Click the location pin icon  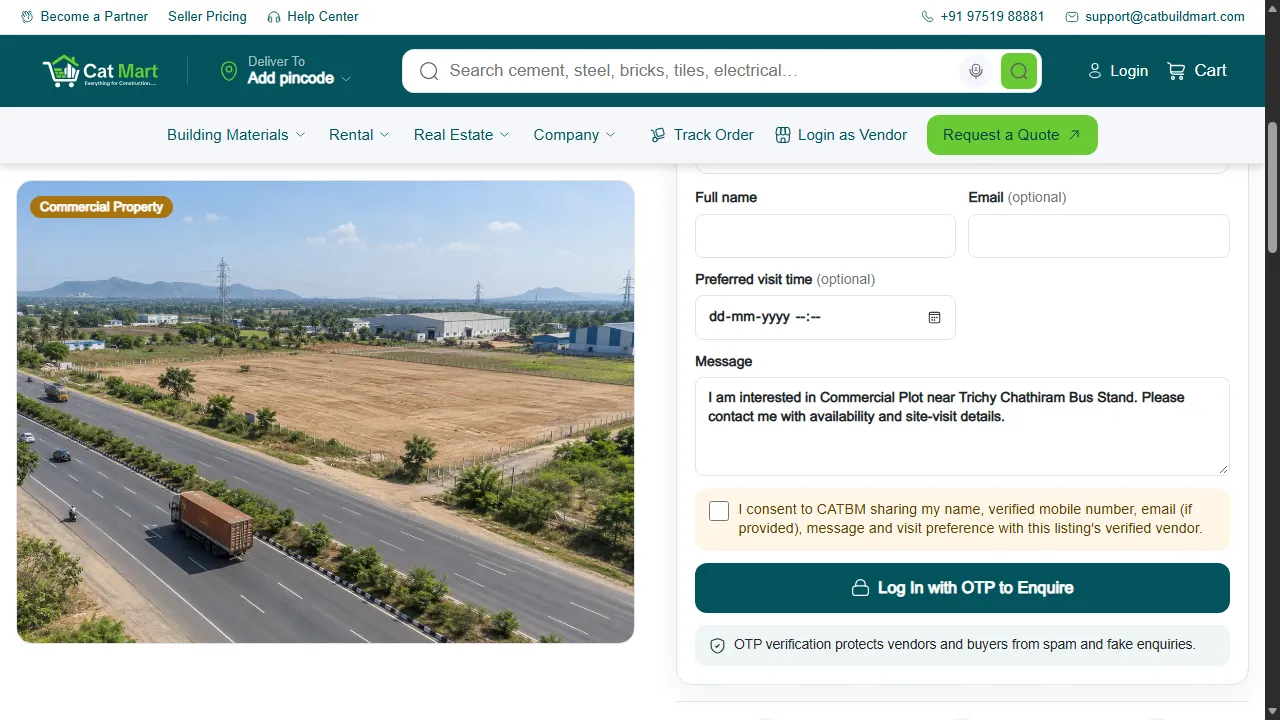click(x=229, y=71)
